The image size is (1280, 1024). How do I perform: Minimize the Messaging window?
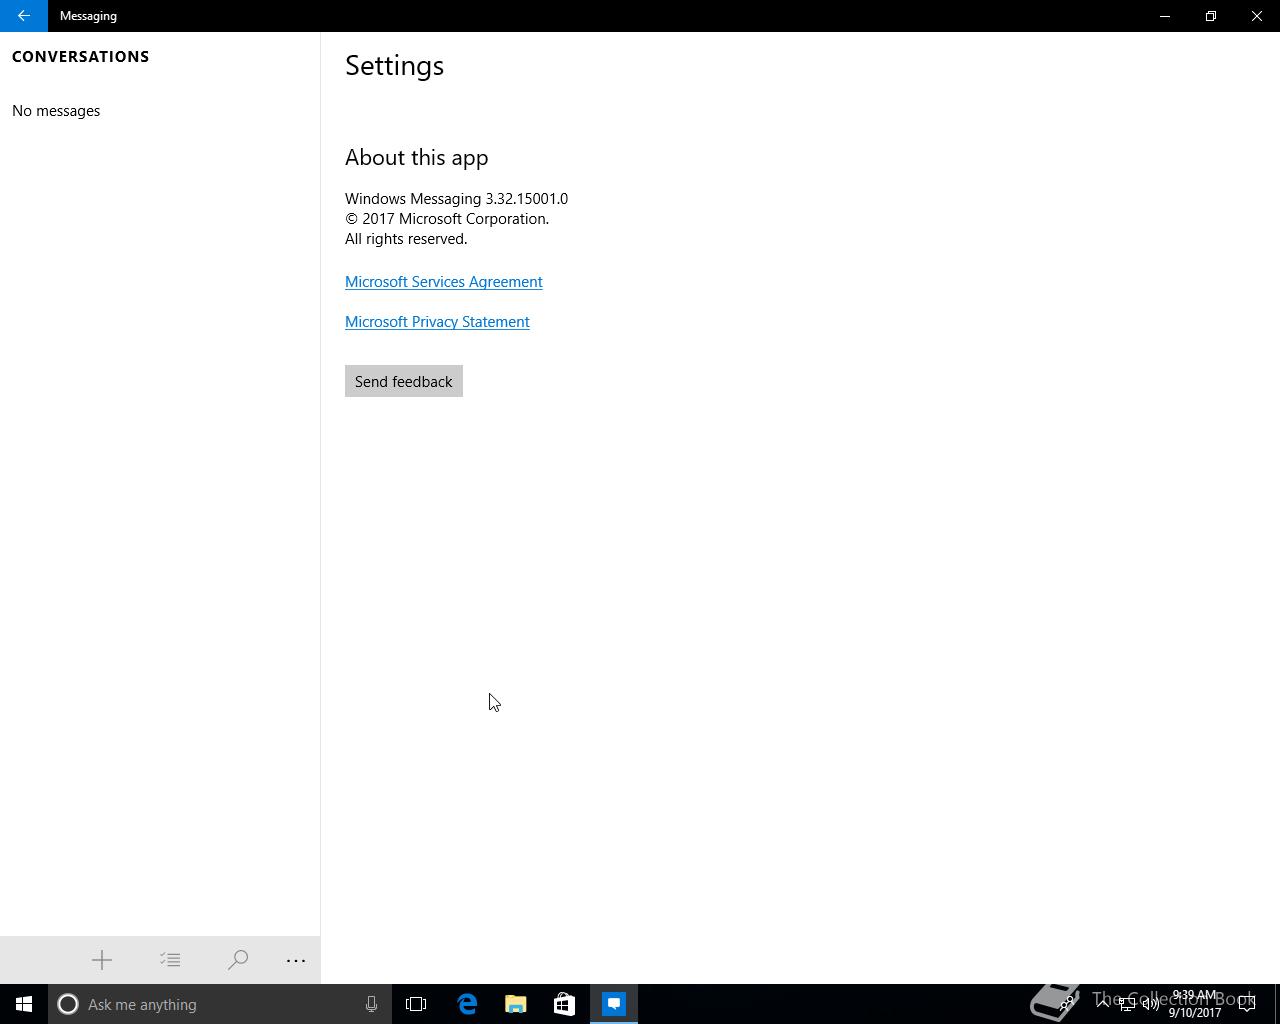pos(1165,16)
